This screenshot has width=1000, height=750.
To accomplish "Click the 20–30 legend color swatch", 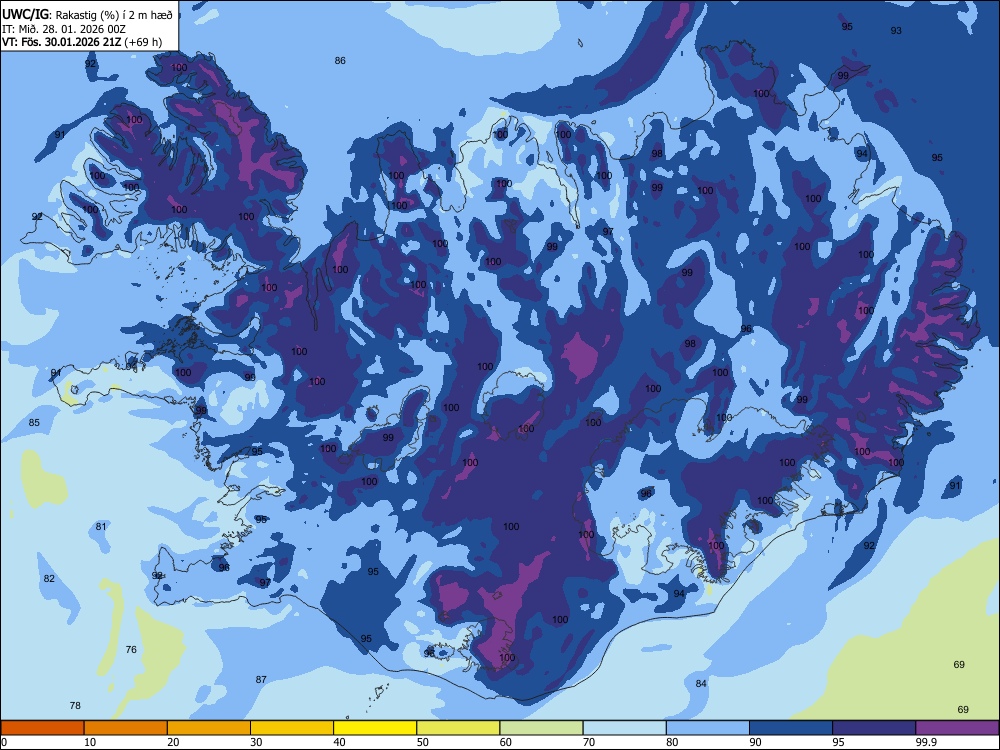I will (x=209, y=728).
